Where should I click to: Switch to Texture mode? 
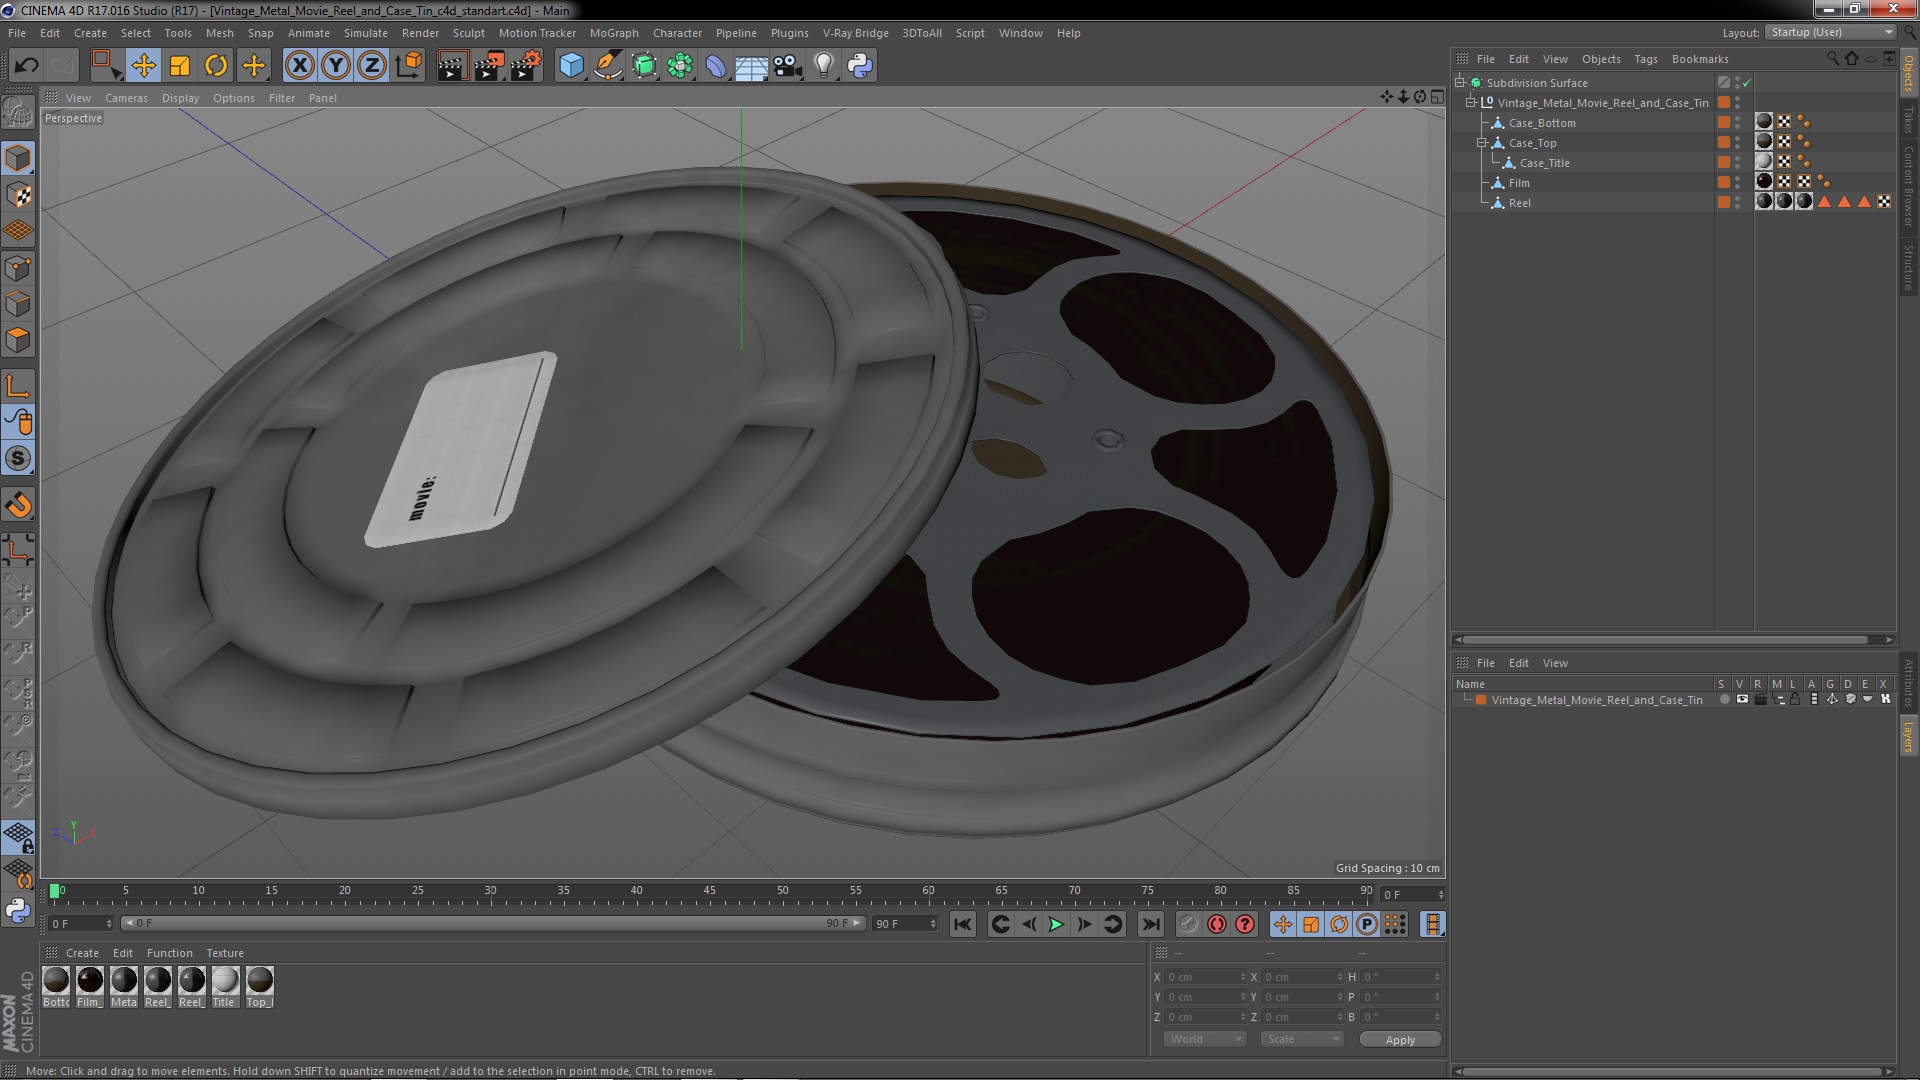coord(18,194)
